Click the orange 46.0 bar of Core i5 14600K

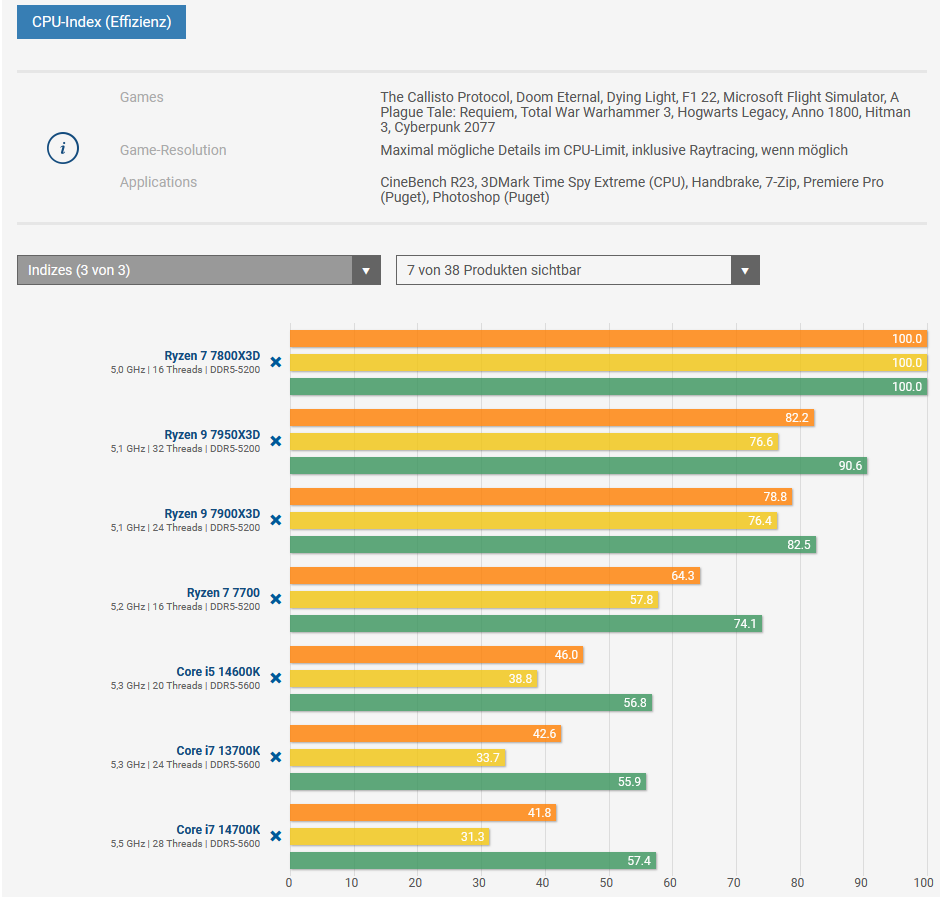click(436, 655)
